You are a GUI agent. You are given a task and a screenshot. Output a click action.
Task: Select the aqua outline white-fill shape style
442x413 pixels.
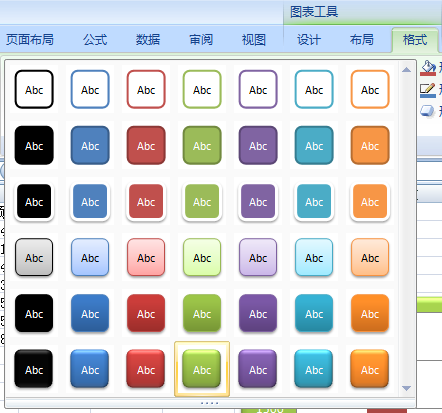click(314, 89)
